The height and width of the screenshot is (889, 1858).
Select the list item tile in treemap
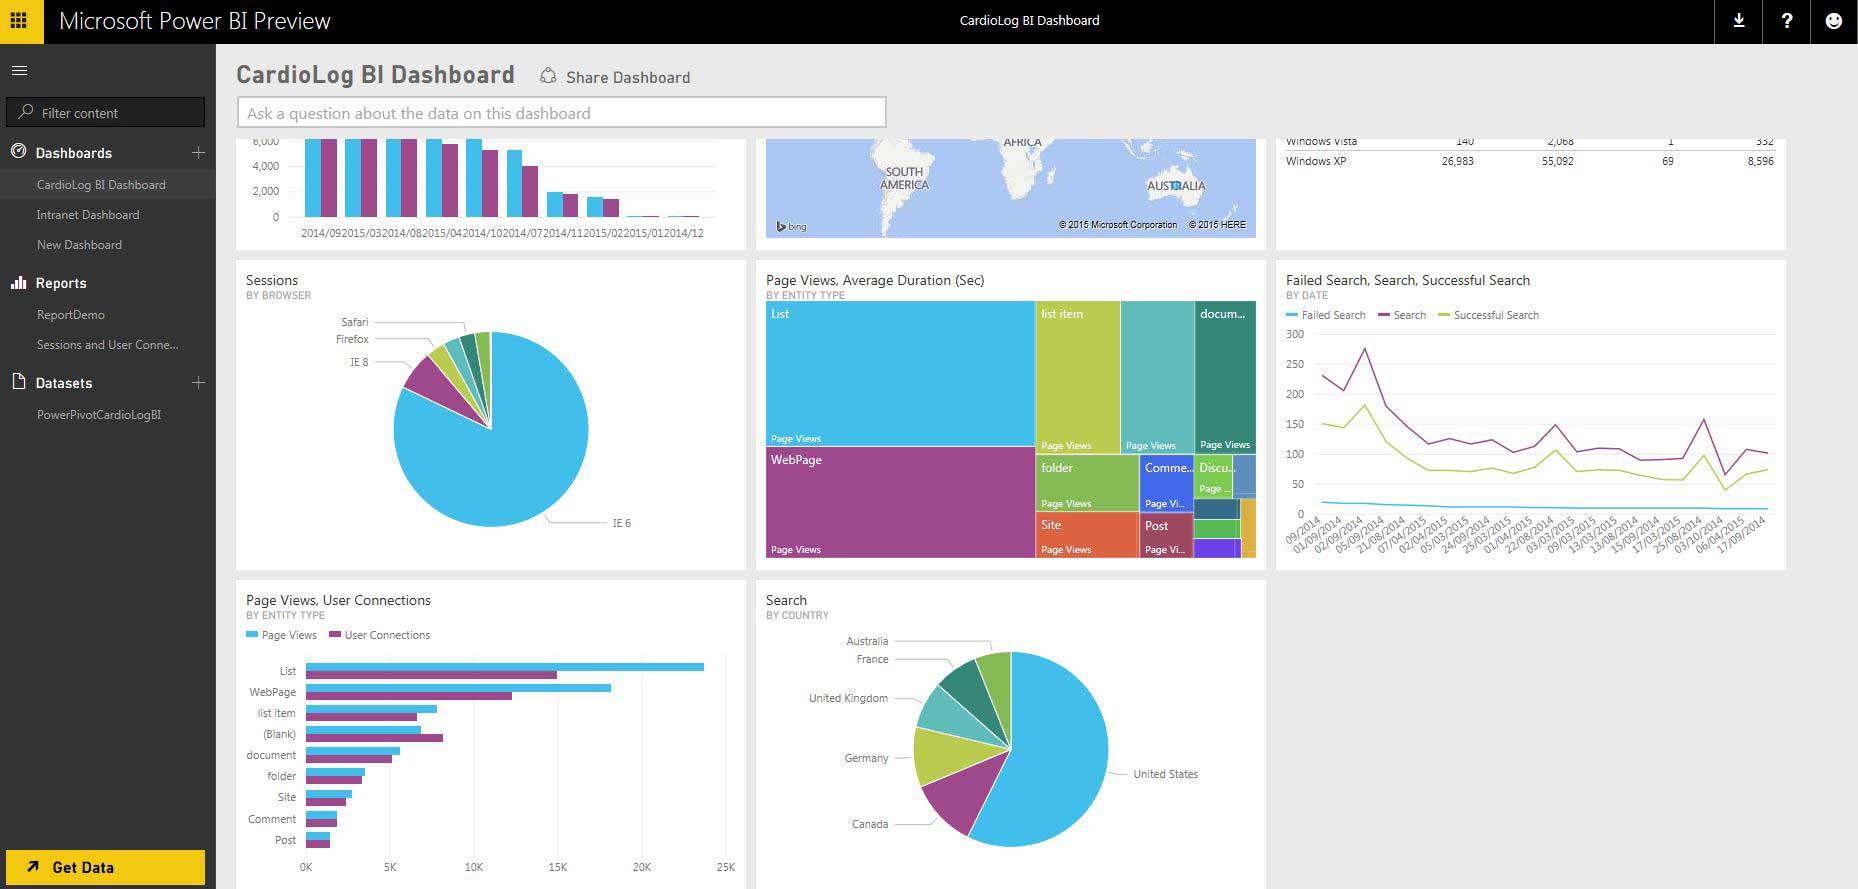1078,376
